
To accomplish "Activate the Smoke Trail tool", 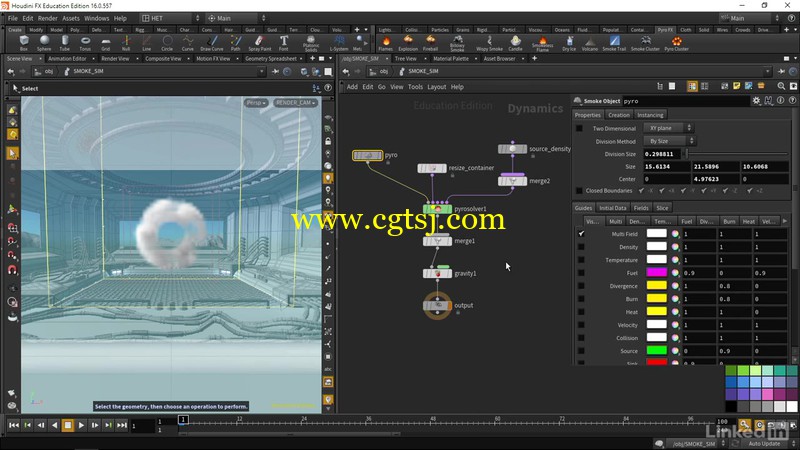I will click(614, 43).
